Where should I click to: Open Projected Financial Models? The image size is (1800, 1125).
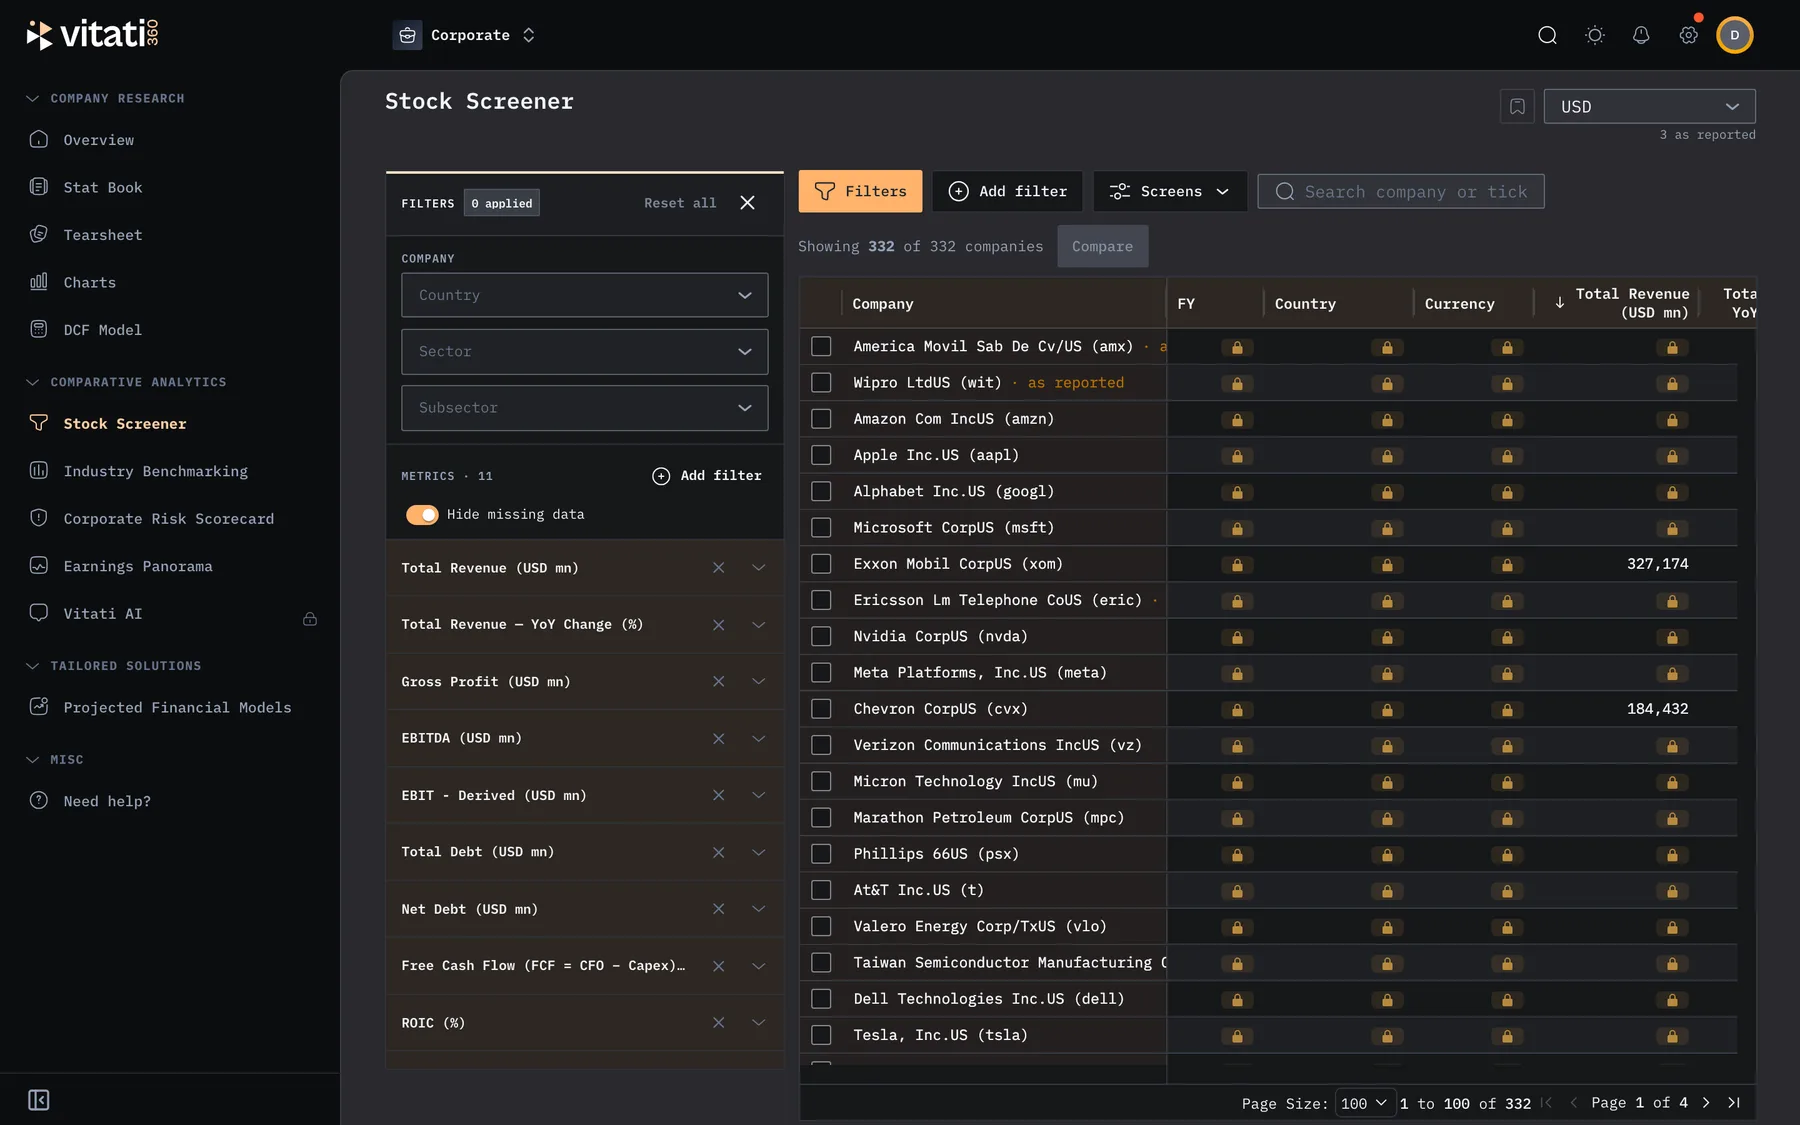tap(177, 707)
